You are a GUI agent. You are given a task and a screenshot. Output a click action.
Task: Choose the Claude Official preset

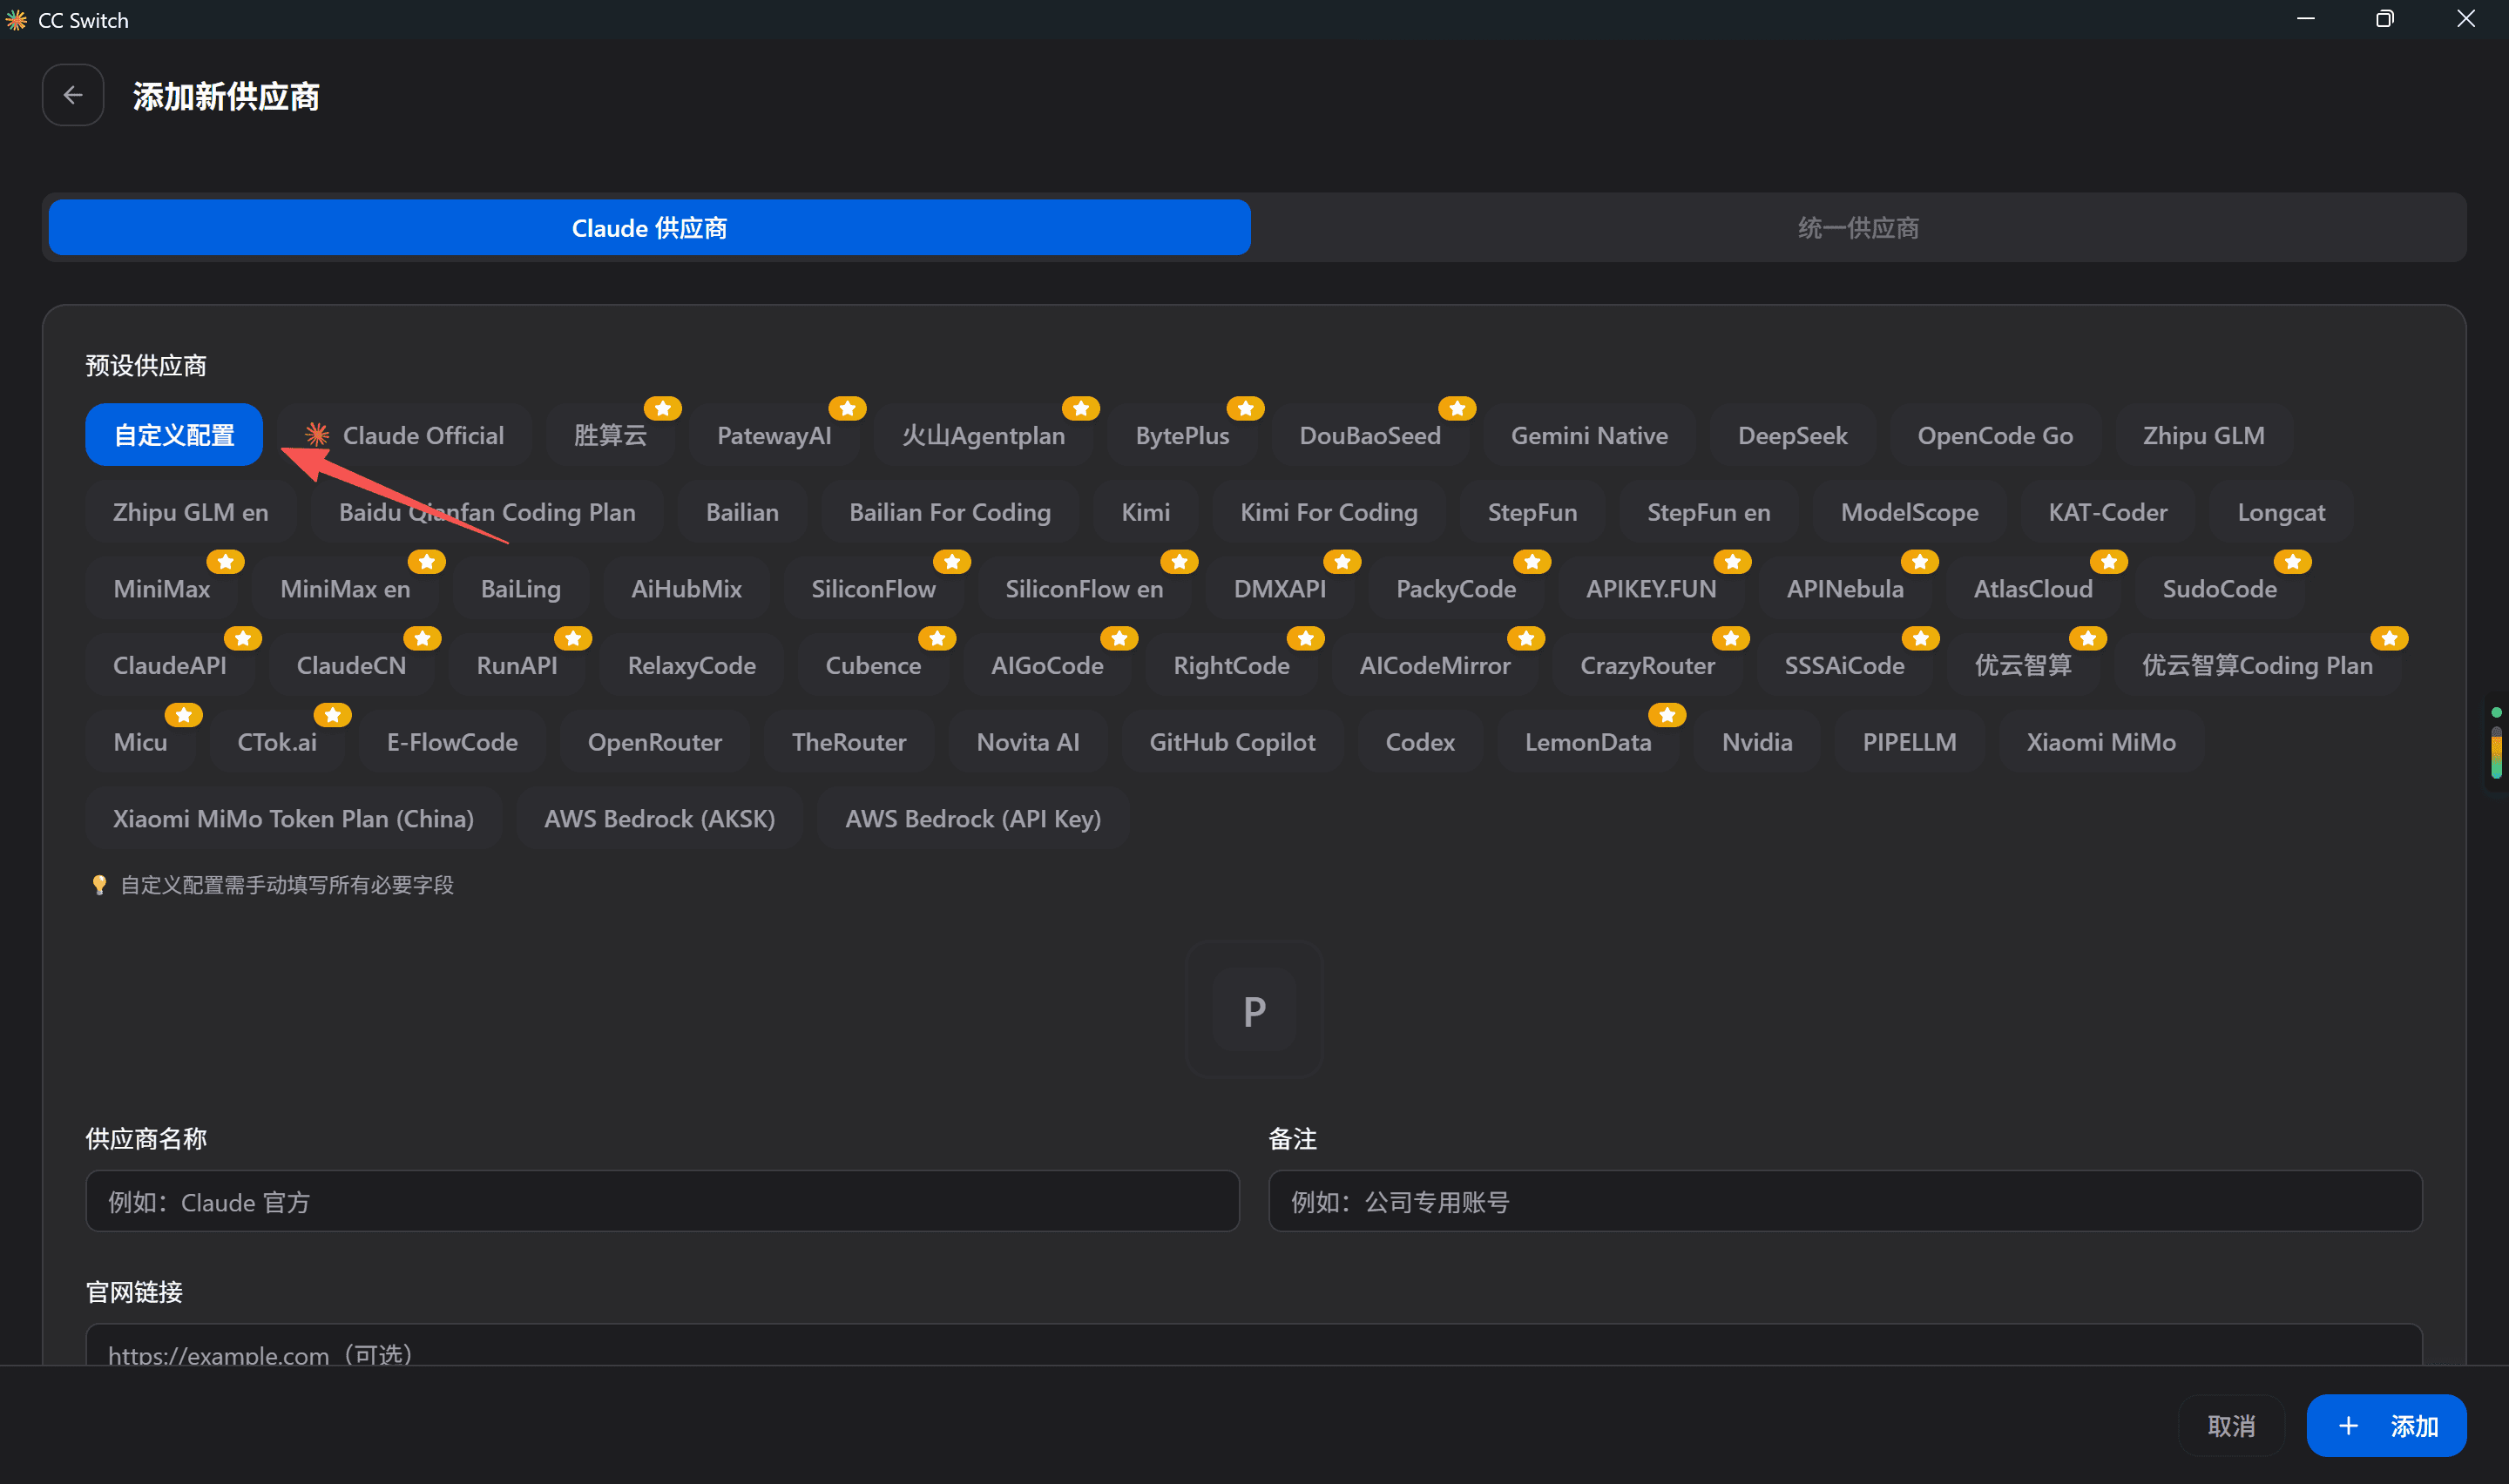[405, 435]
